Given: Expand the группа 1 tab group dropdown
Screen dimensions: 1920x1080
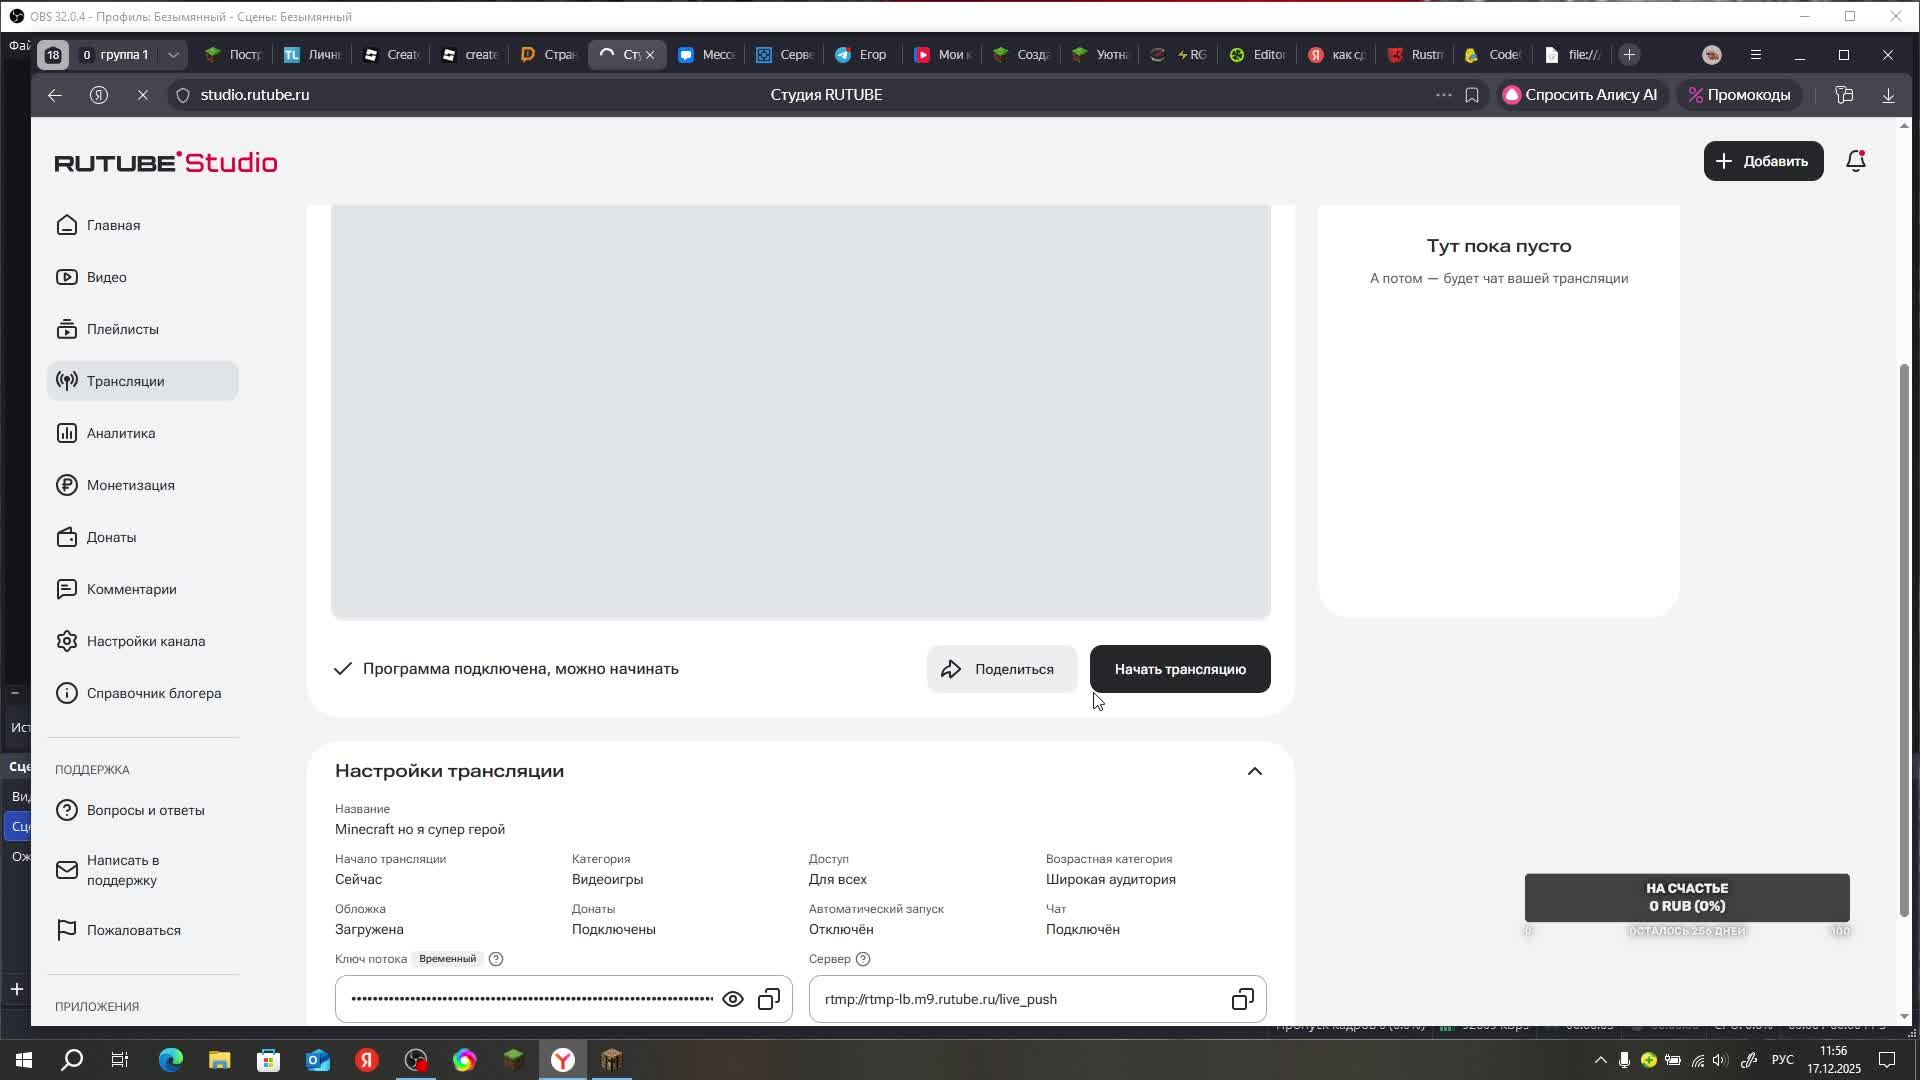Looking at the screenshot, I should tap(173, 55).
